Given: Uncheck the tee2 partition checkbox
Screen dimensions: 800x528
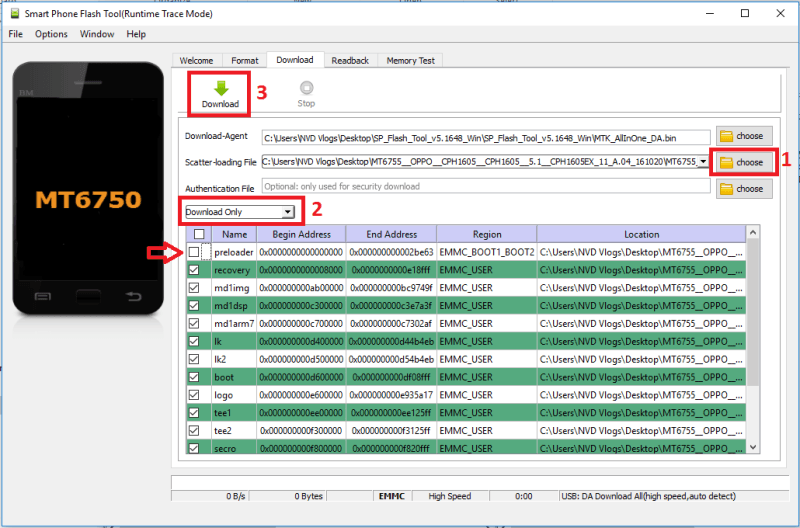Looking at the screenshot, I should pyautogui.click(x=194, y=431).
